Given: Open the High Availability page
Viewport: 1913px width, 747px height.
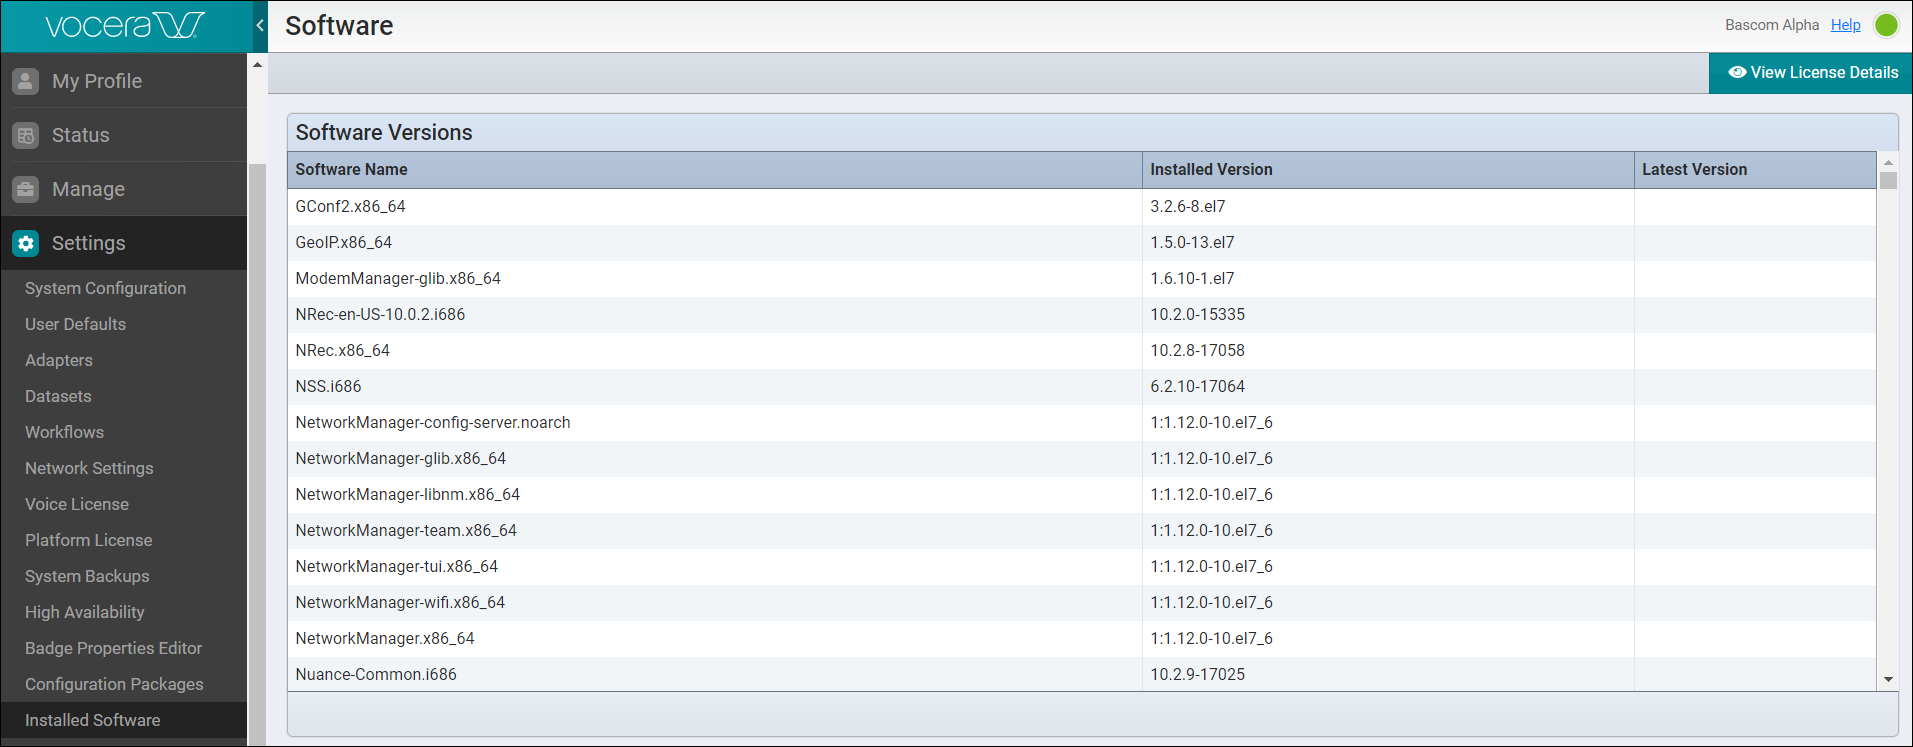Looking at the screenshot, I should (x=84, y=612).
